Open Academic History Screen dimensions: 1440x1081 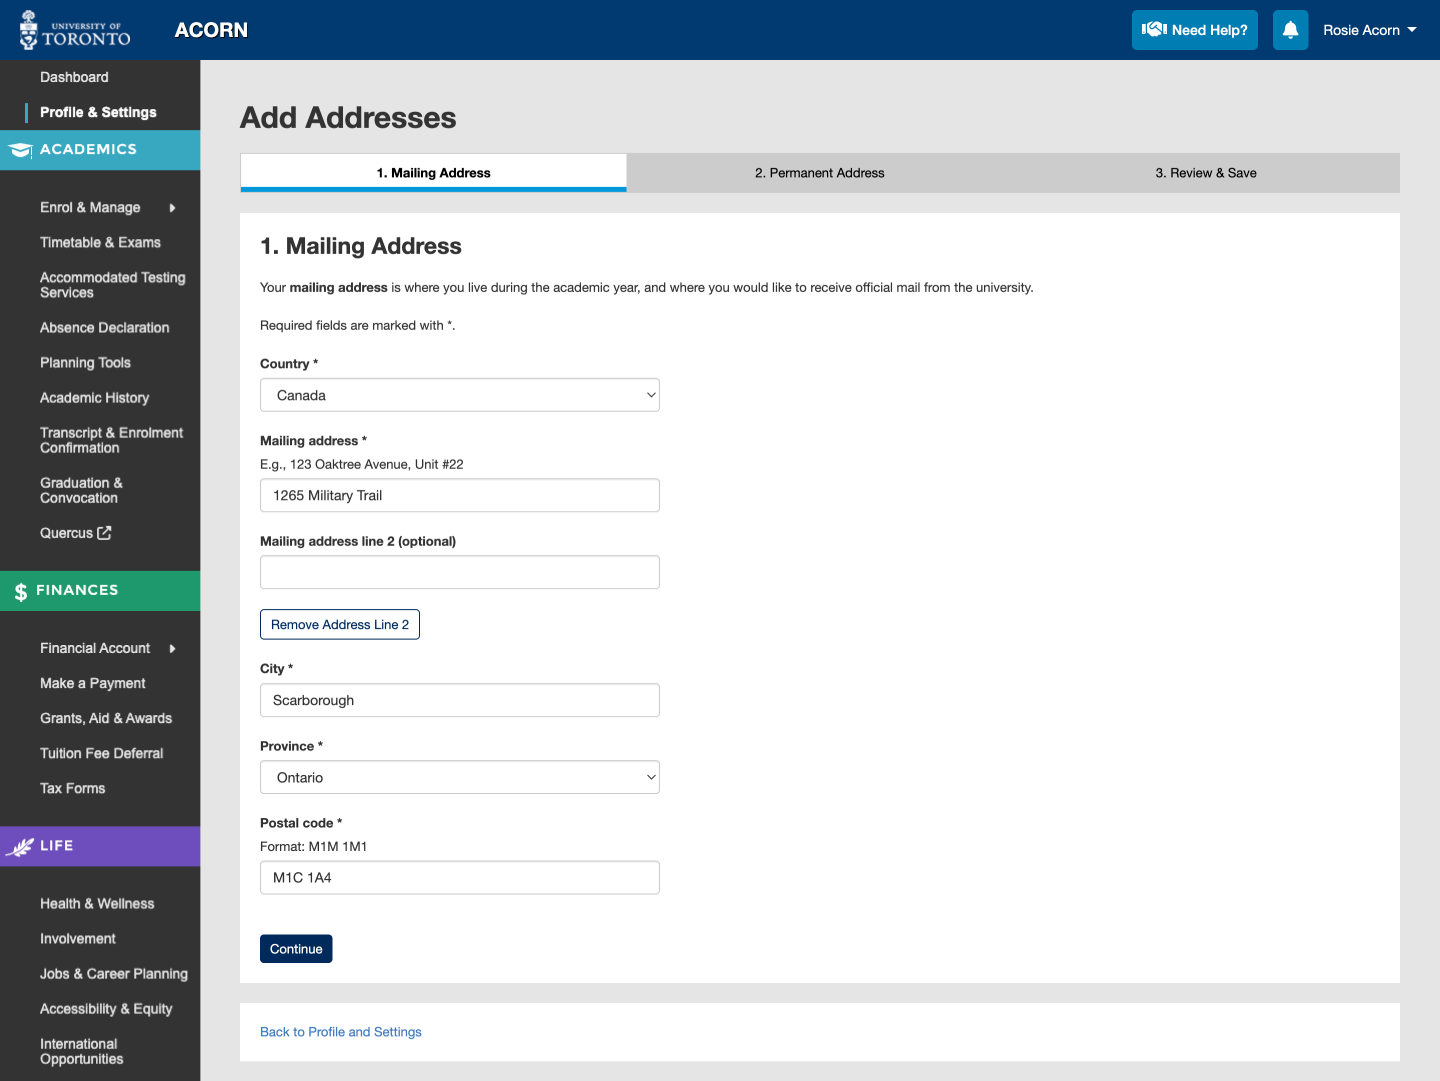[x=95, y=397]
